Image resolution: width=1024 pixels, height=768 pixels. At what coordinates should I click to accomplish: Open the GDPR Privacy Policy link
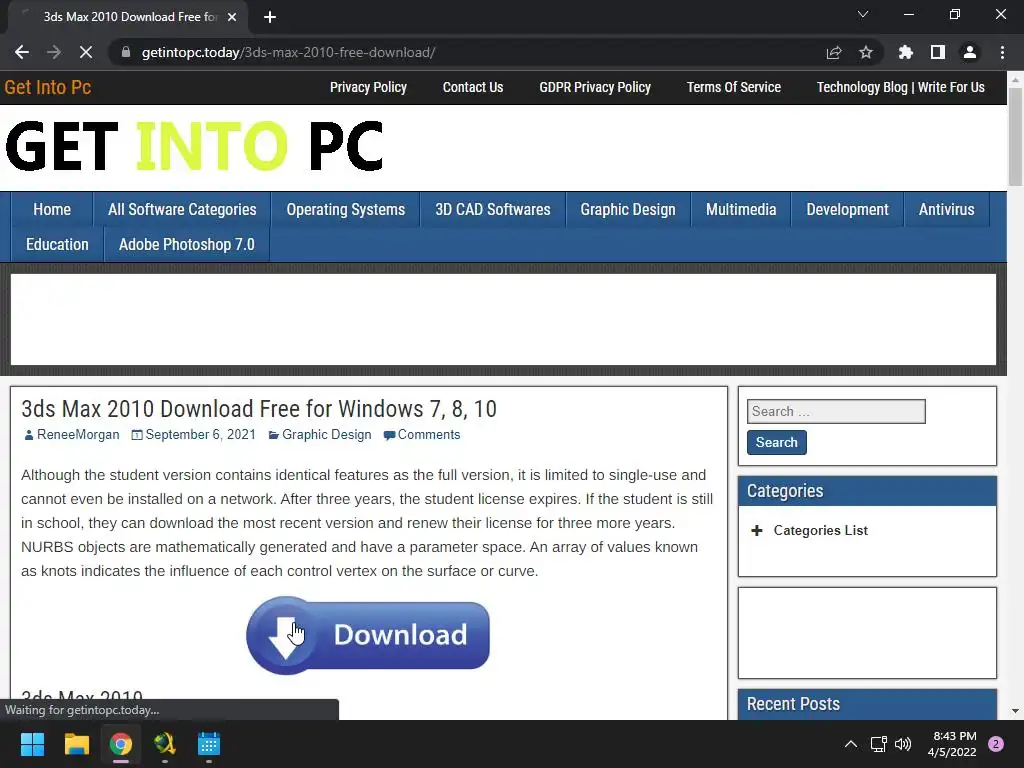[x=595, y=87]
